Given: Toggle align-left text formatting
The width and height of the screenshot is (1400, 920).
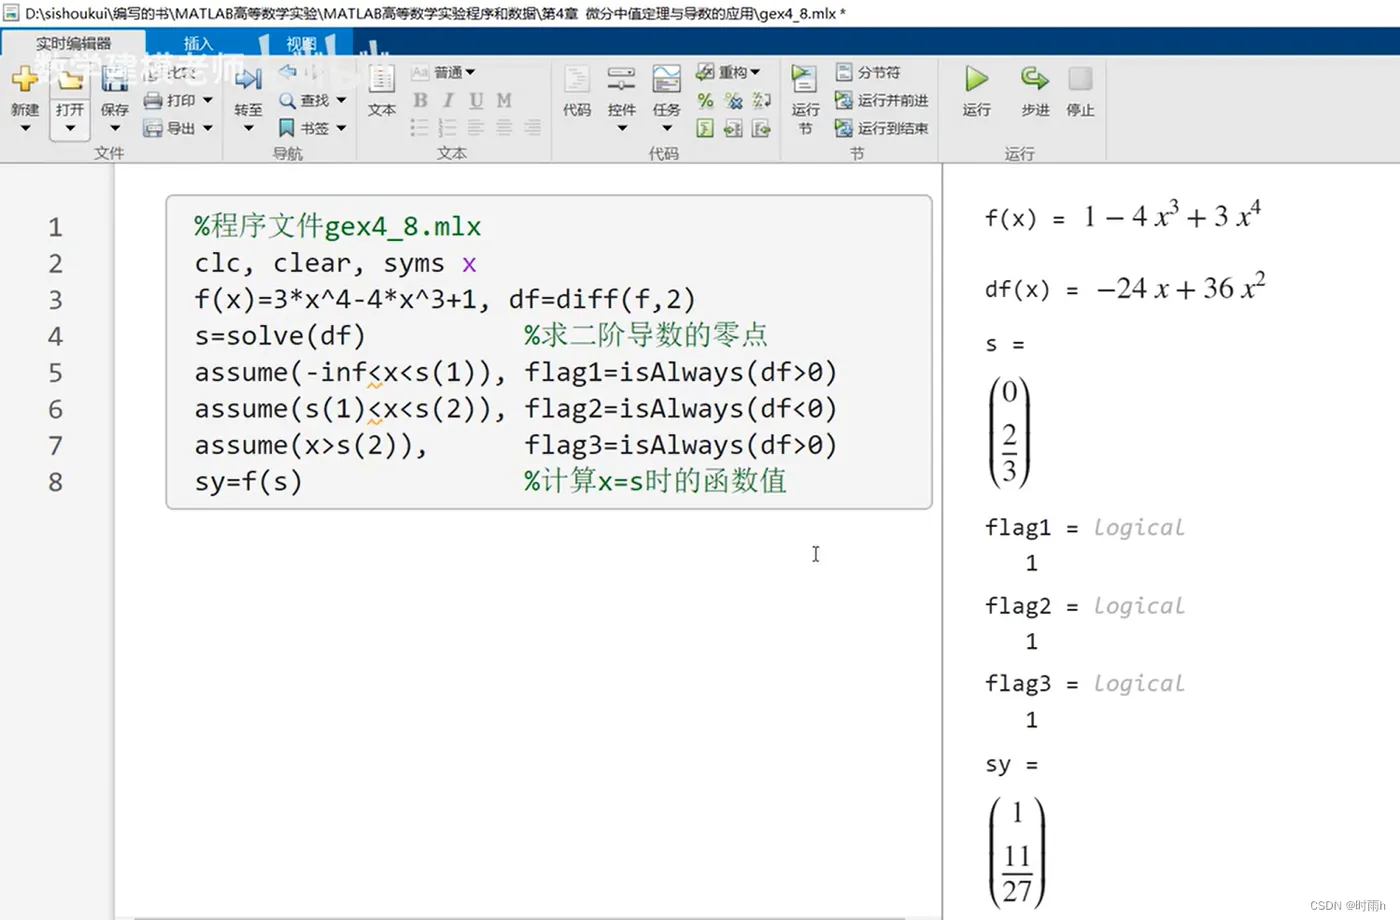Looking at the screenshot, I should point(476,127).
